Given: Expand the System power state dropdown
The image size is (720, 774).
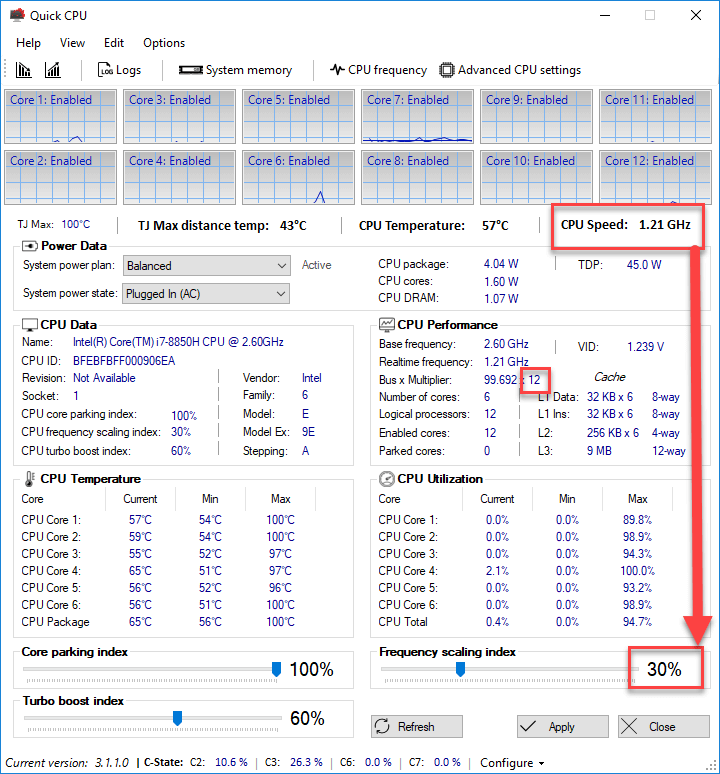Looking at the screenshot, I should coord(206,294).
